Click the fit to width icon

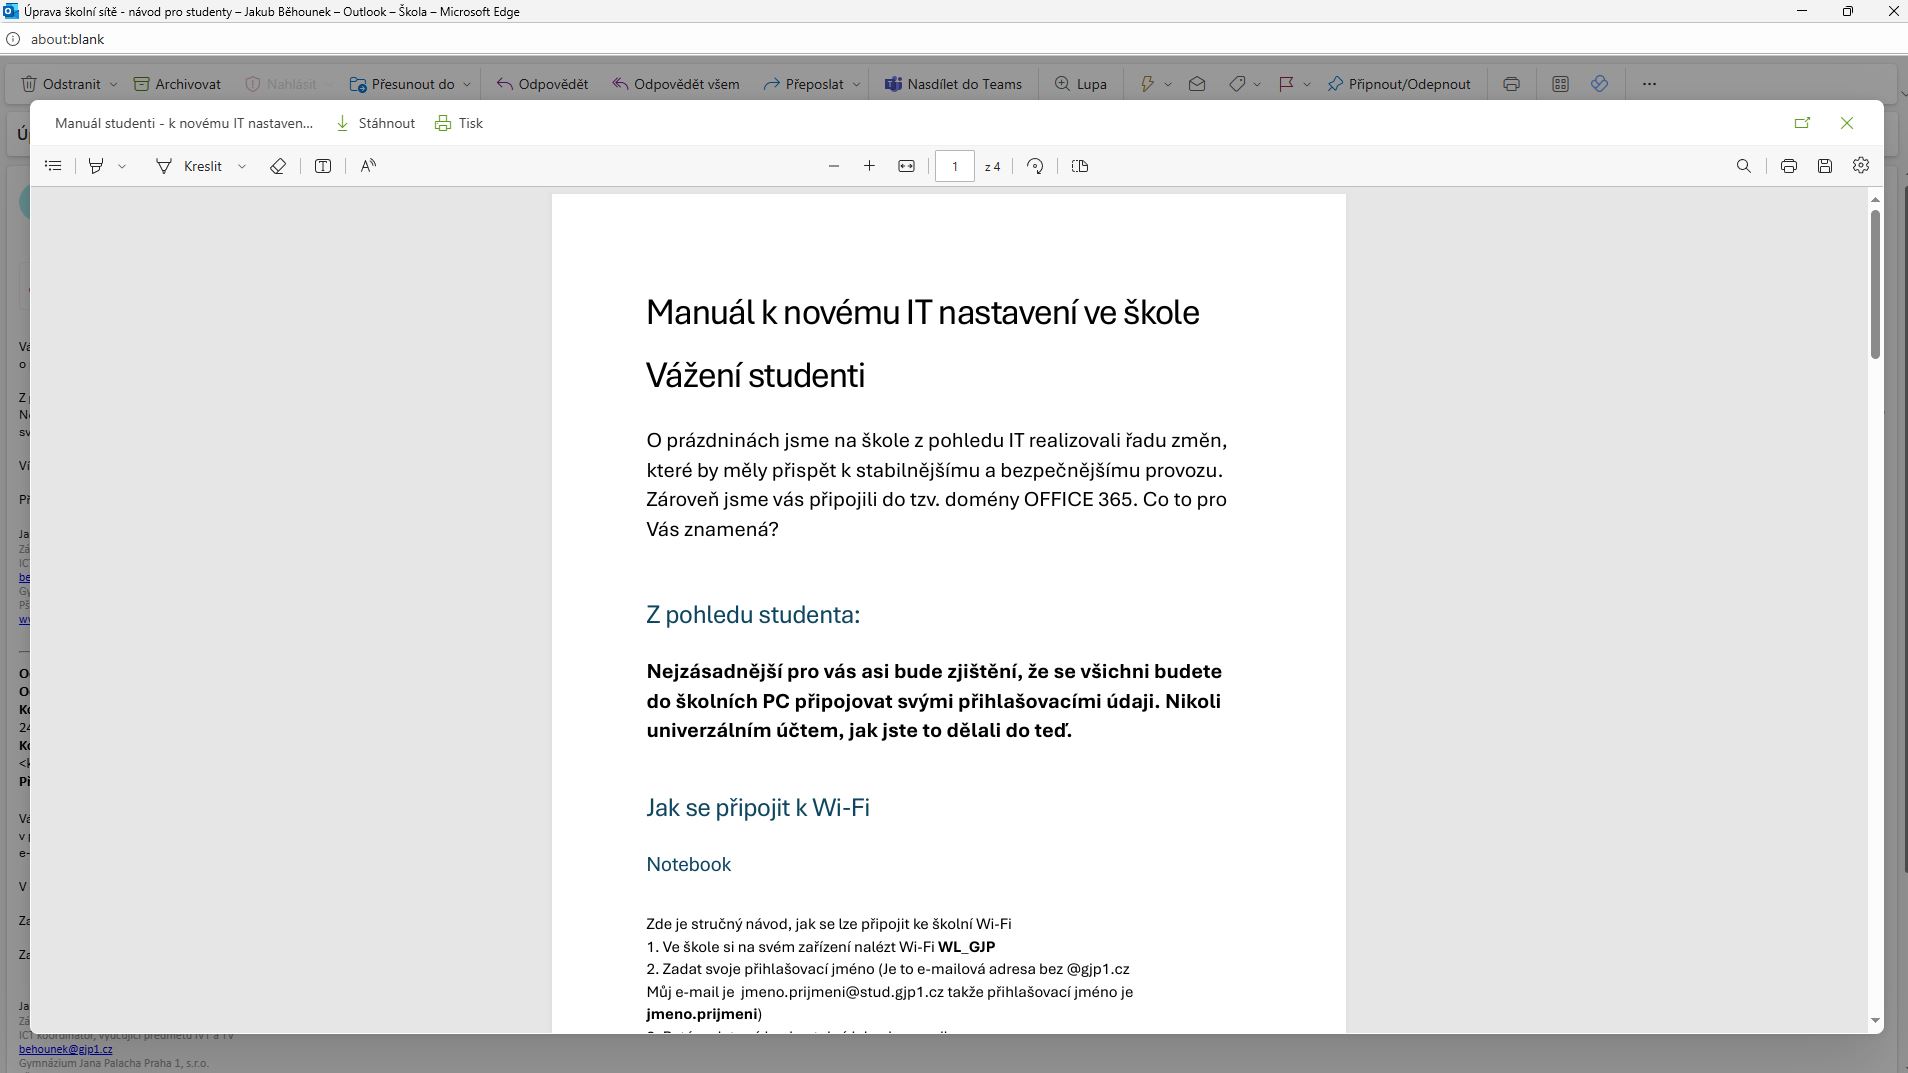(x=906, y=166)
